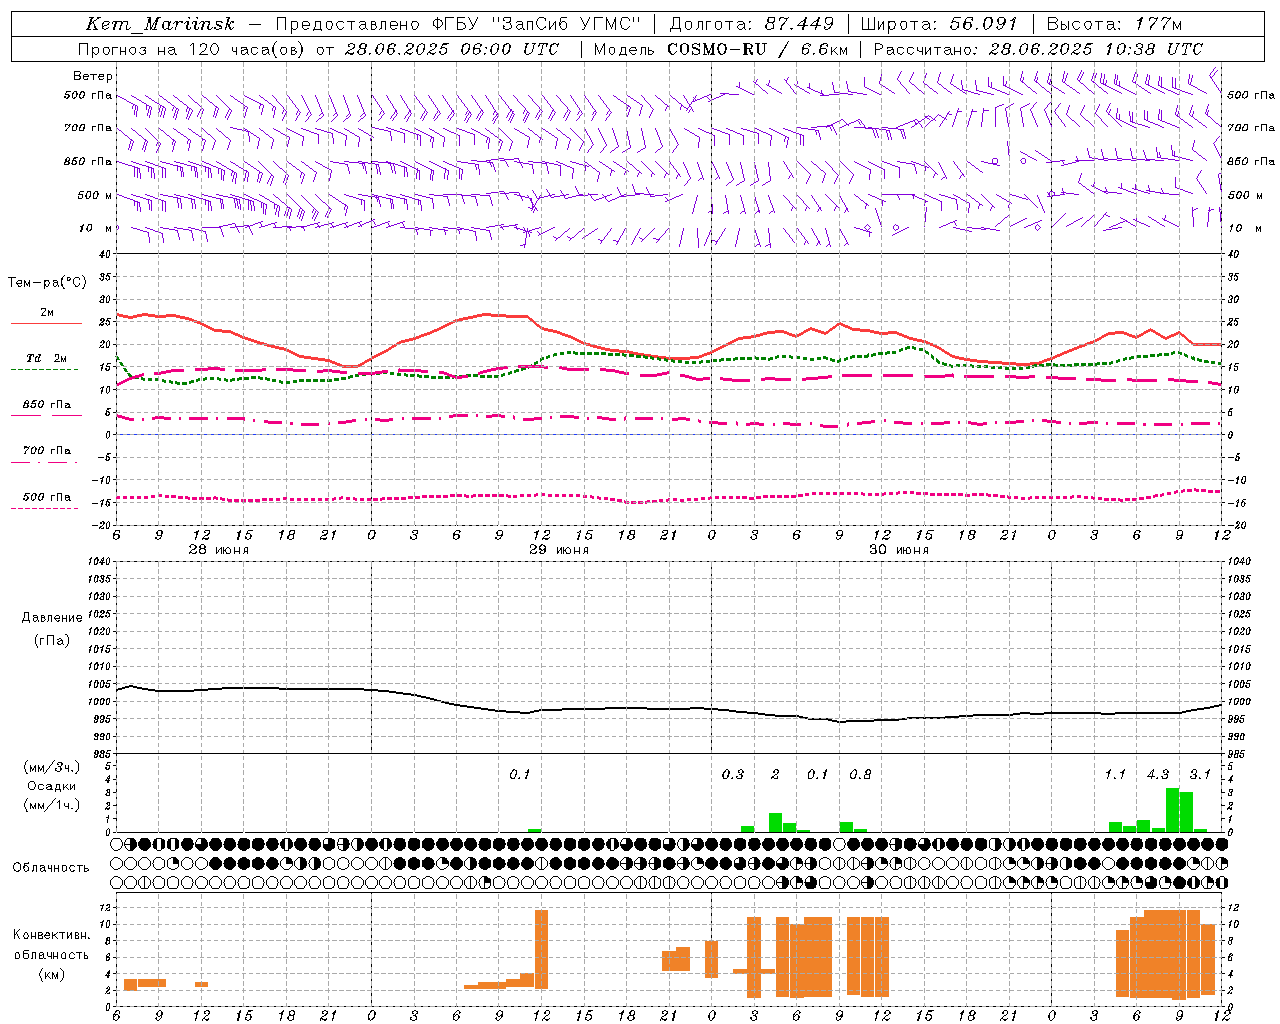Screen dimensions: 1280x1024
Task: Select the elevation text "Высота: 177м"
Action: [1114, 24]
